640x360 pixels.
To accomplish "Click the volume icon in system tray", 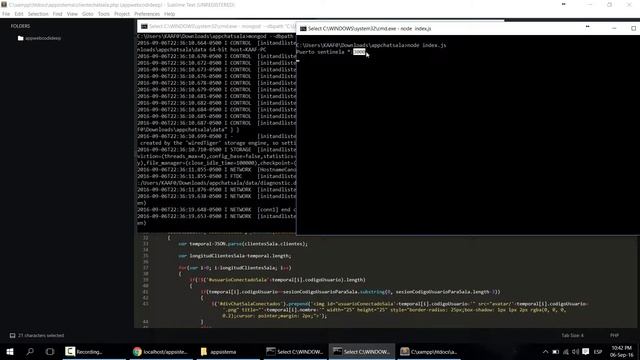I will 576,352.
